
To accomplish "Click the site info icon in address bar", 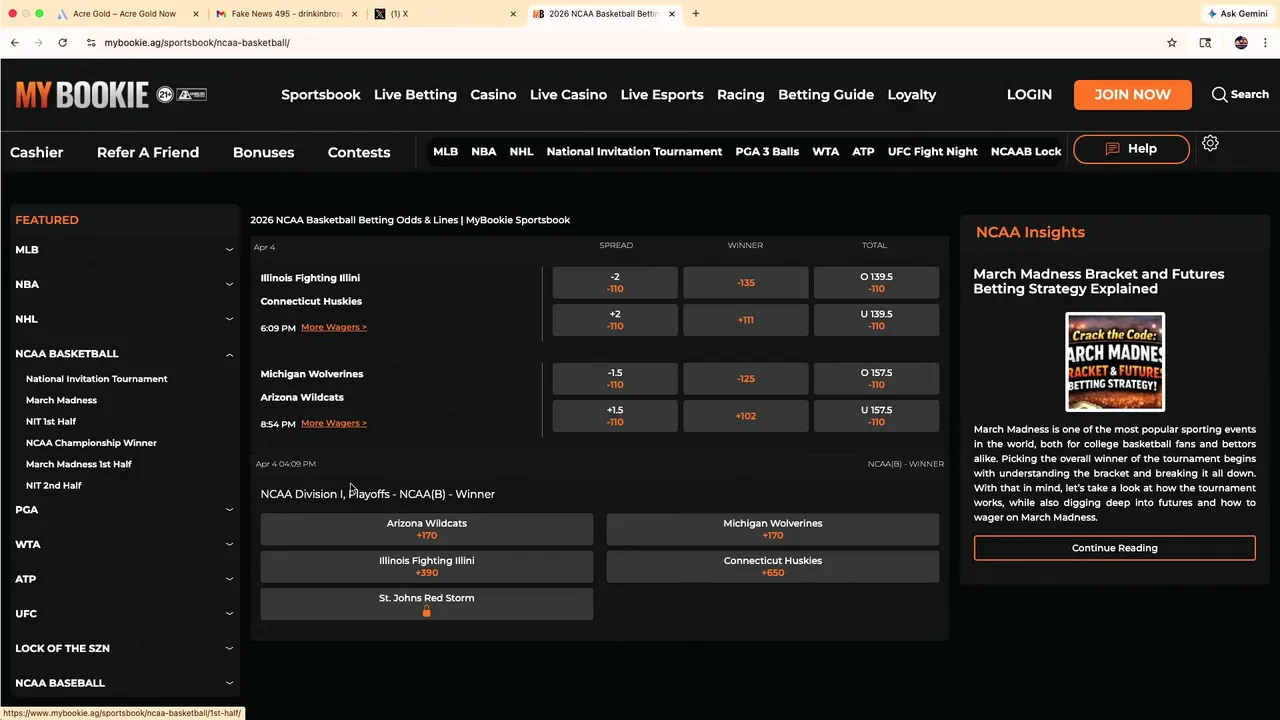I will (91, 42).
